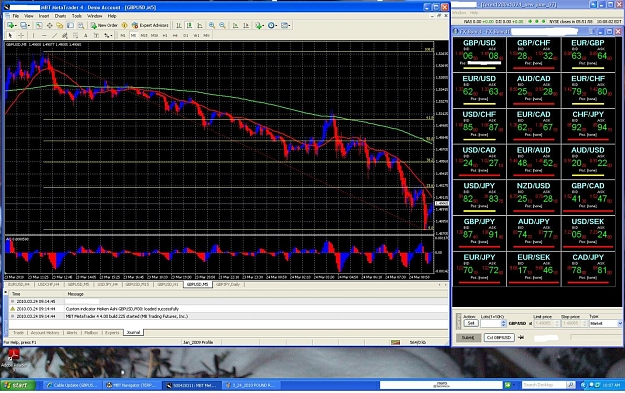Switch to bar chart icon
625x393 pixels.
[x=179, y=26]
